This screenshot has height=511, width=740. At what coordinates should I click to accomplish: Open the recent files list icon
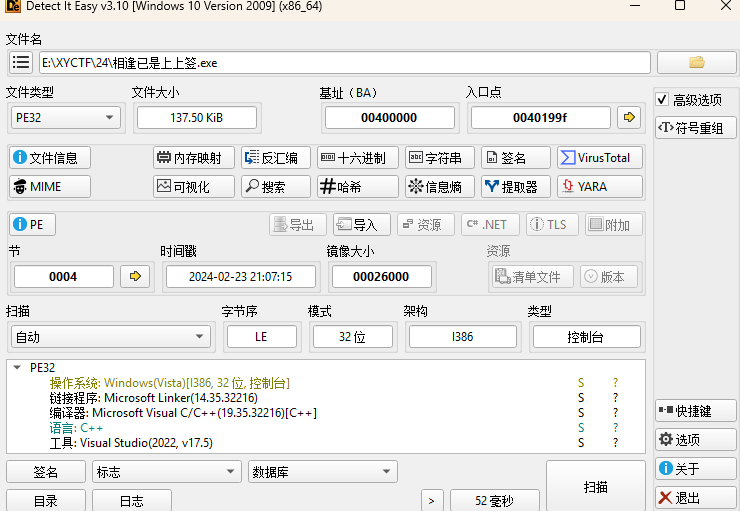(x=21, y=62)
